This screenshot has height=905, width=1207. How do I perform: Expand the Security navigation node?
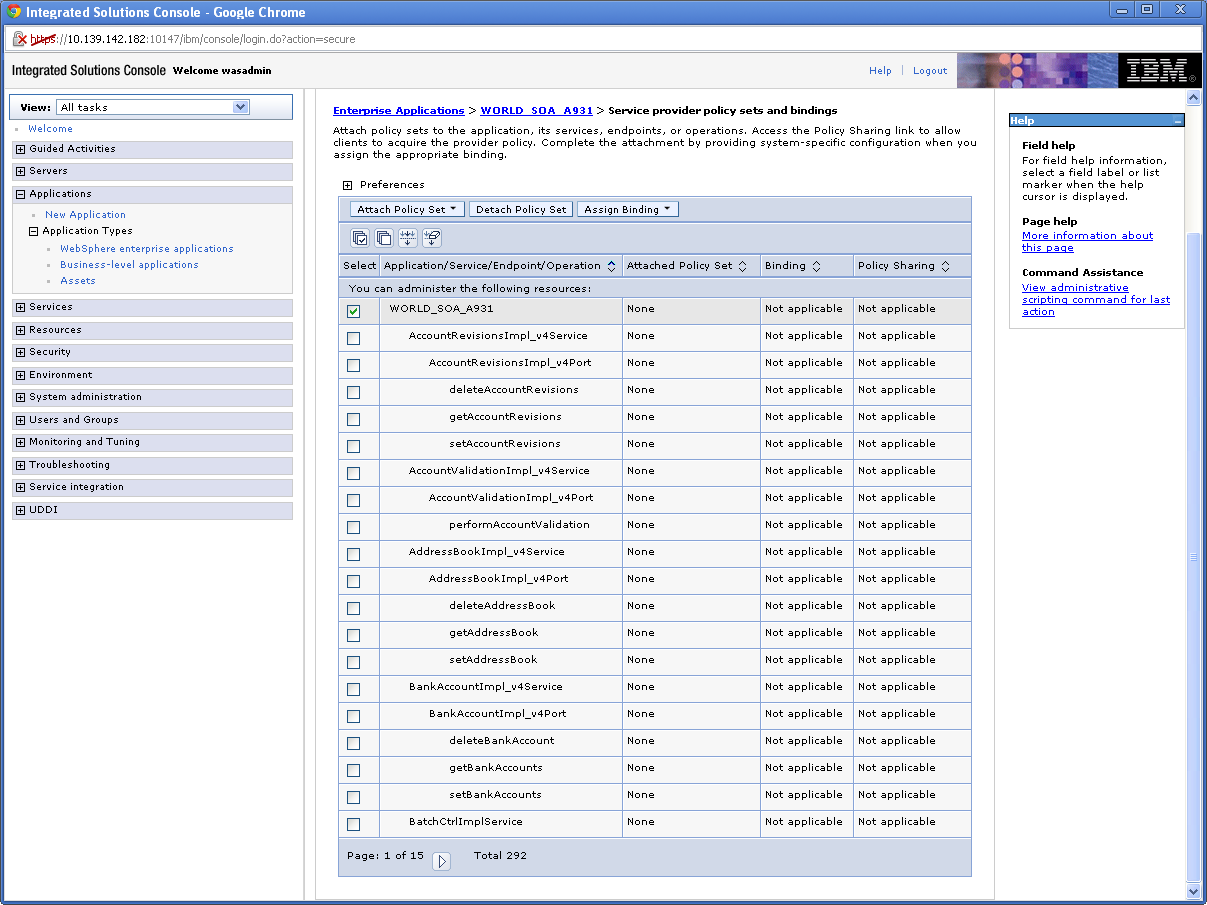21,352
